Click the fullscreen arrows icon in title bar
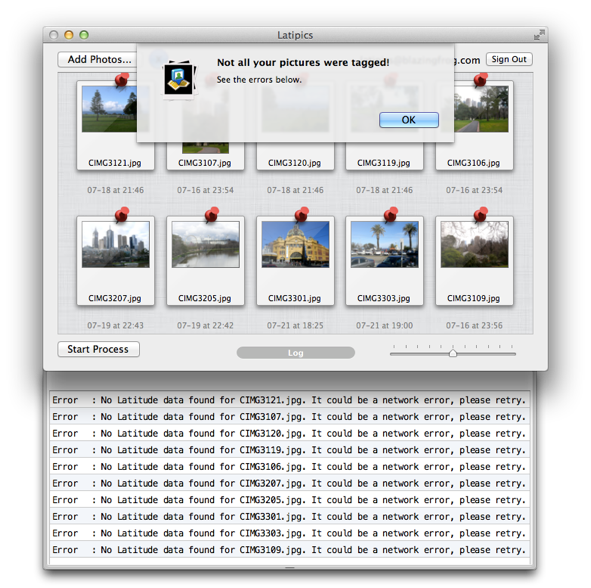This screenshot has height=588, width=591. (539, 35)
